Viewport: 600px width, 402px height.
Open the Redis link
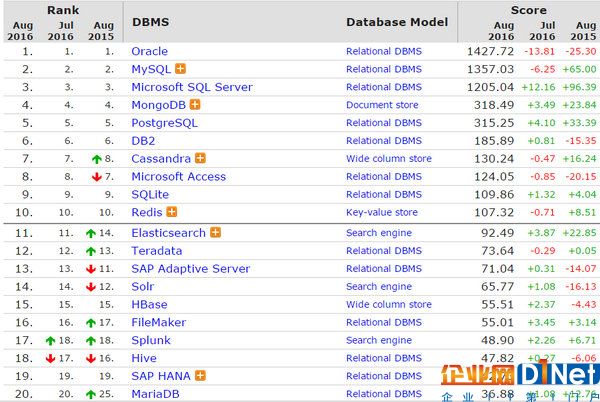point(147,212)
